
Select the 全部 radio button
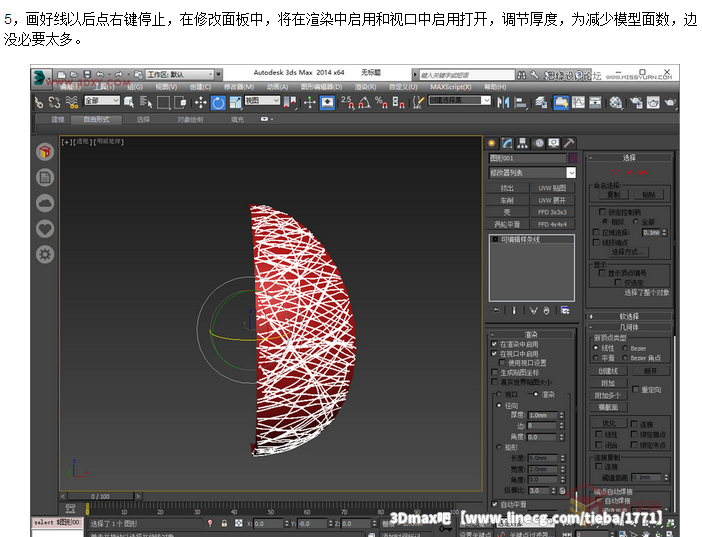pos(634,222)
